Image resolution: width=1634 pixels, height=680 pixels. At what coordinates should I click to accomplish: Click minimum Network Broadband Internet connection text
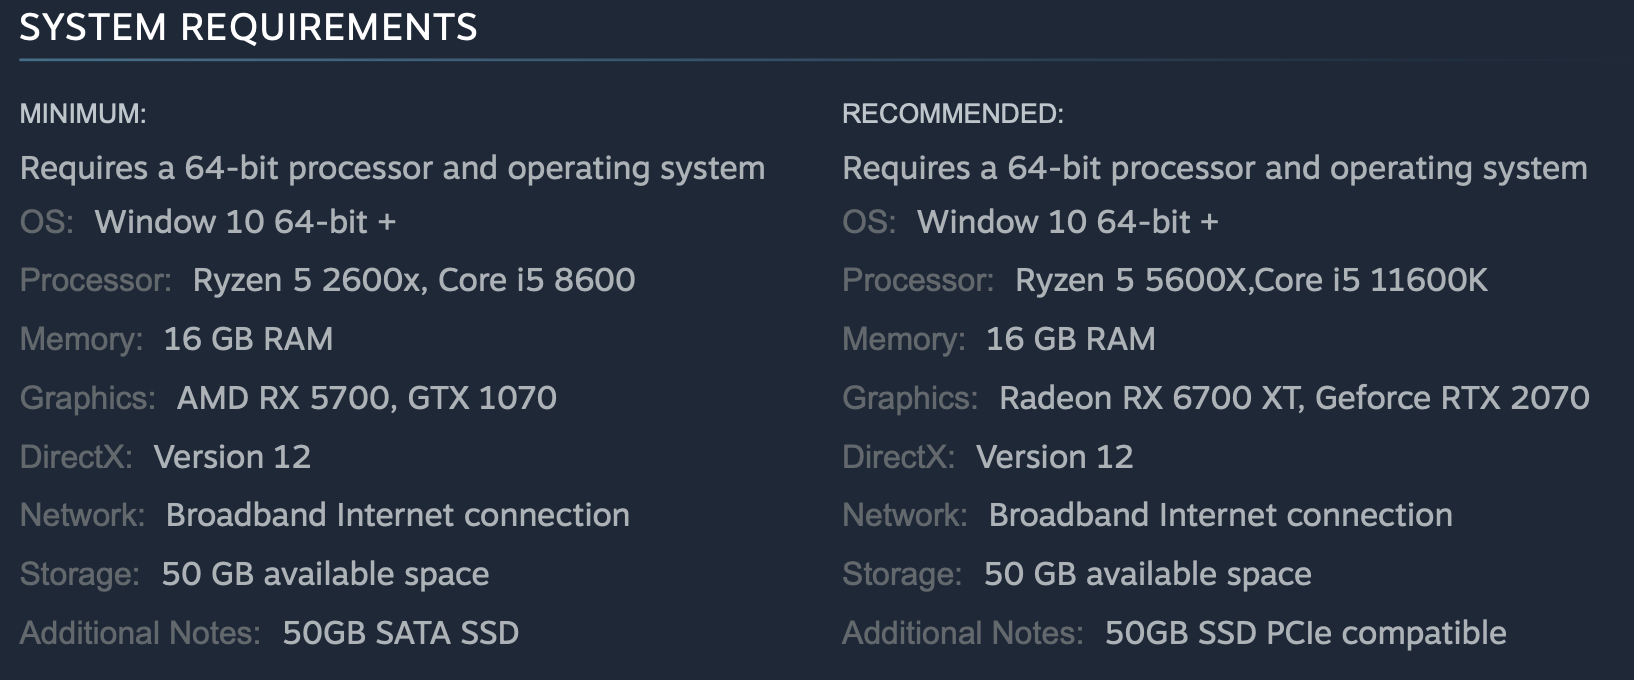tap(397, 515)
